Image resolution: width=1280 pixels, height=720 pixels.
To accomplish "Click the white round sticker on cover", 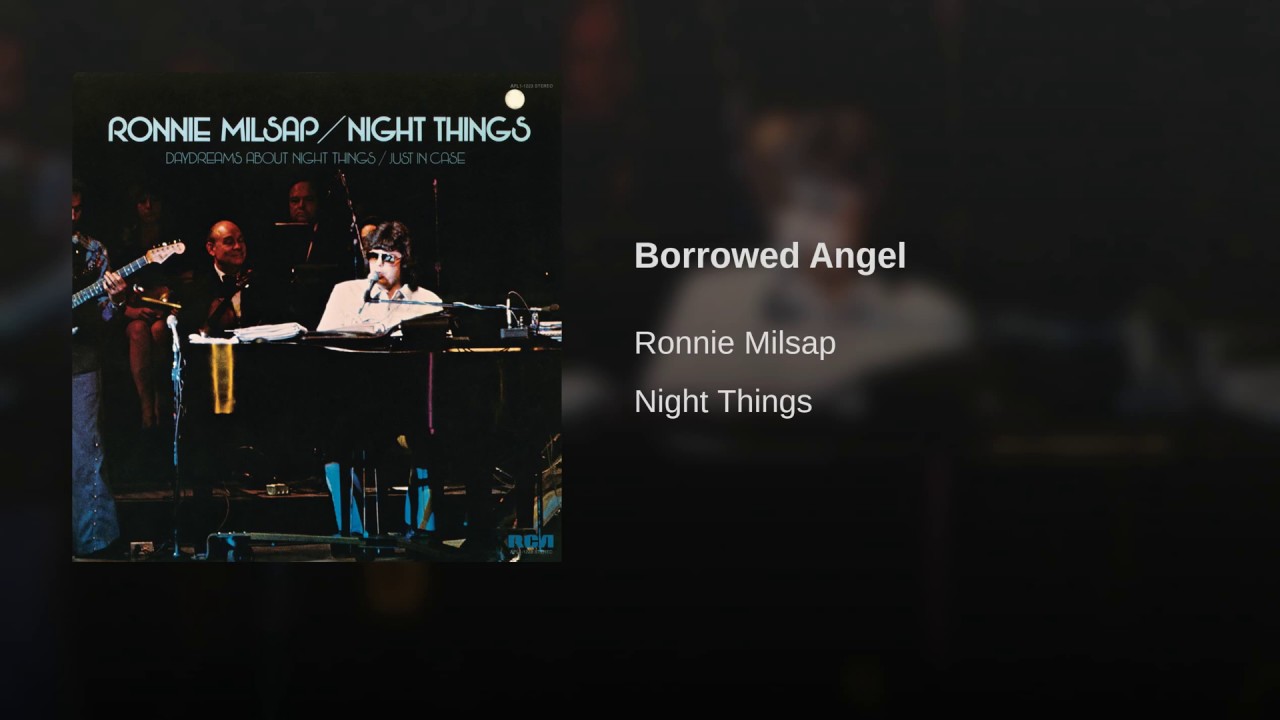I will [515, 99].
